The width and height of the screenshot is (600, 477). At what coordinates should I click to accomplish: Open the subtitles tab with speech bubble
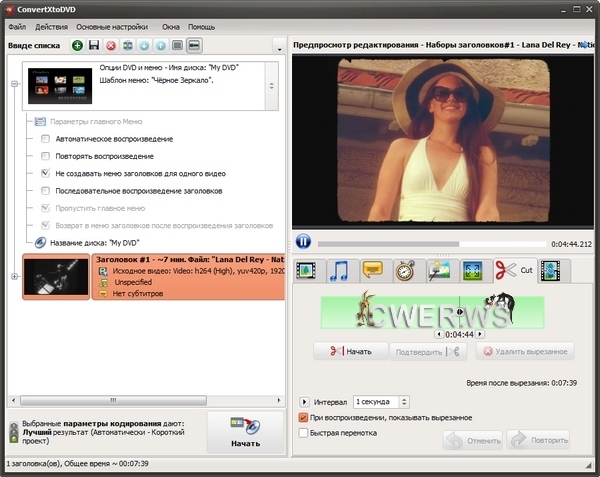pyautogui.click(x=372, y=270)
